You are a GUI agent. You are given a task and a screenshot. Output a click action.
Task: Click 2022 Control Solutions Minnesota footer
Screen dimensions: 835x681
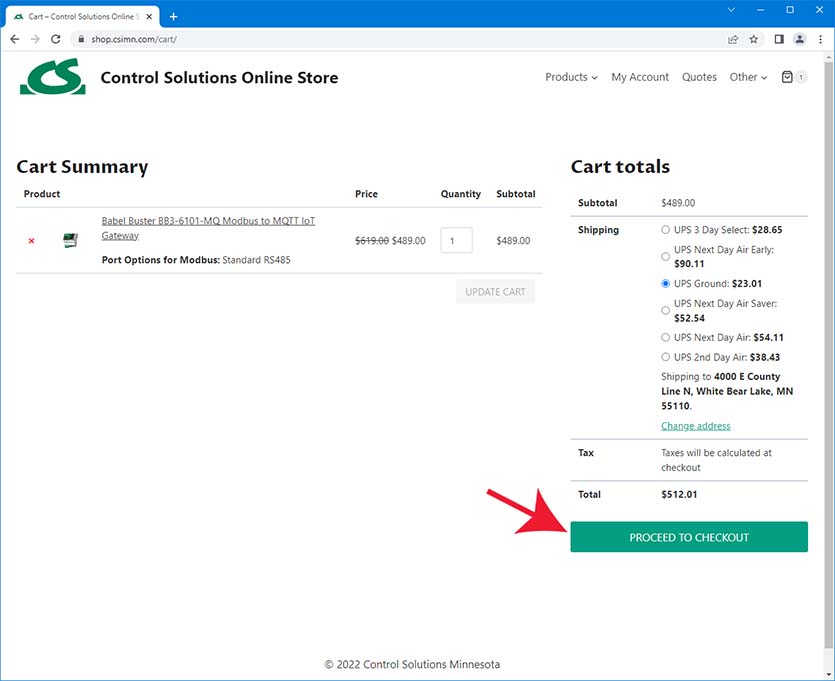[x=412, y=664]
